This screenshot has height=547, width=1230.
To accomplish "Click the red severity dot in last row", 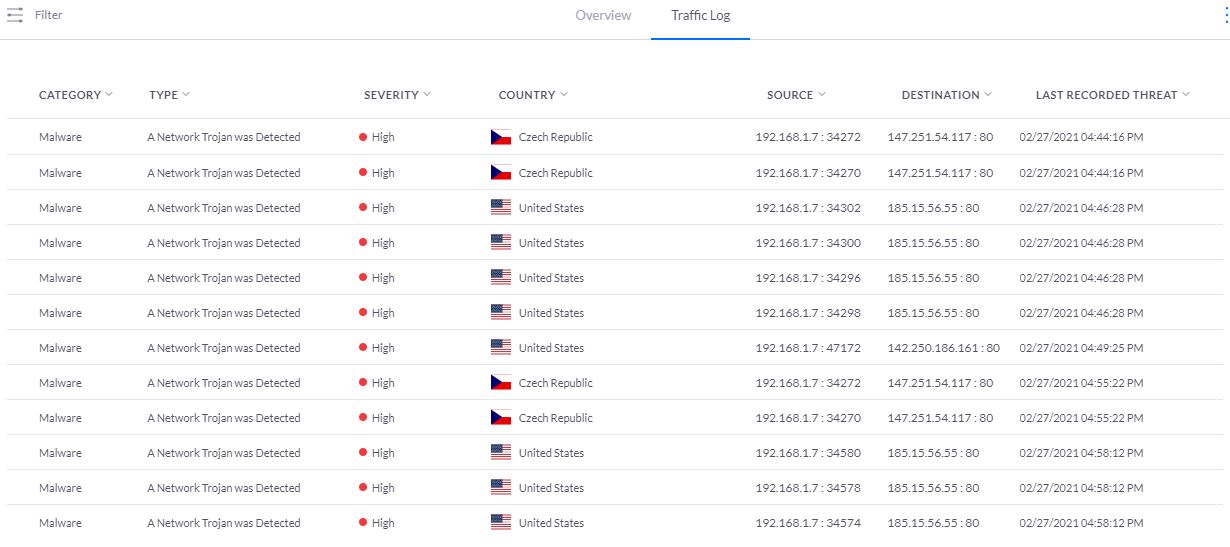I will click(x=363, y=523).
